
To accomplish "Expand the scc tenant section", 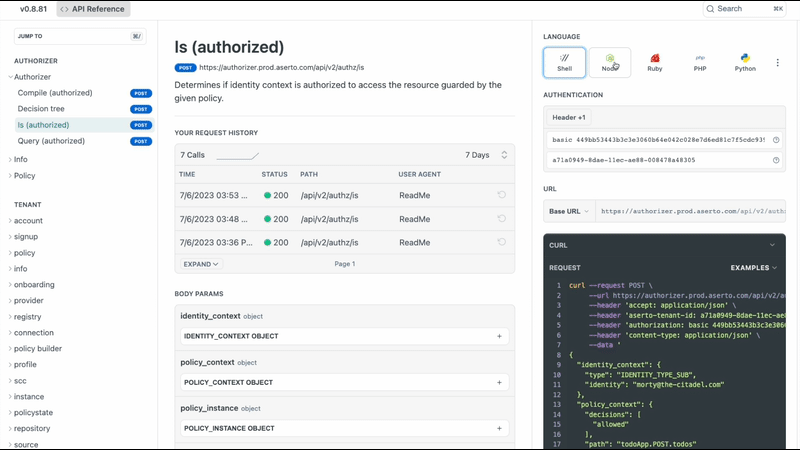I will pyautogui.click(x=10, y=381).
